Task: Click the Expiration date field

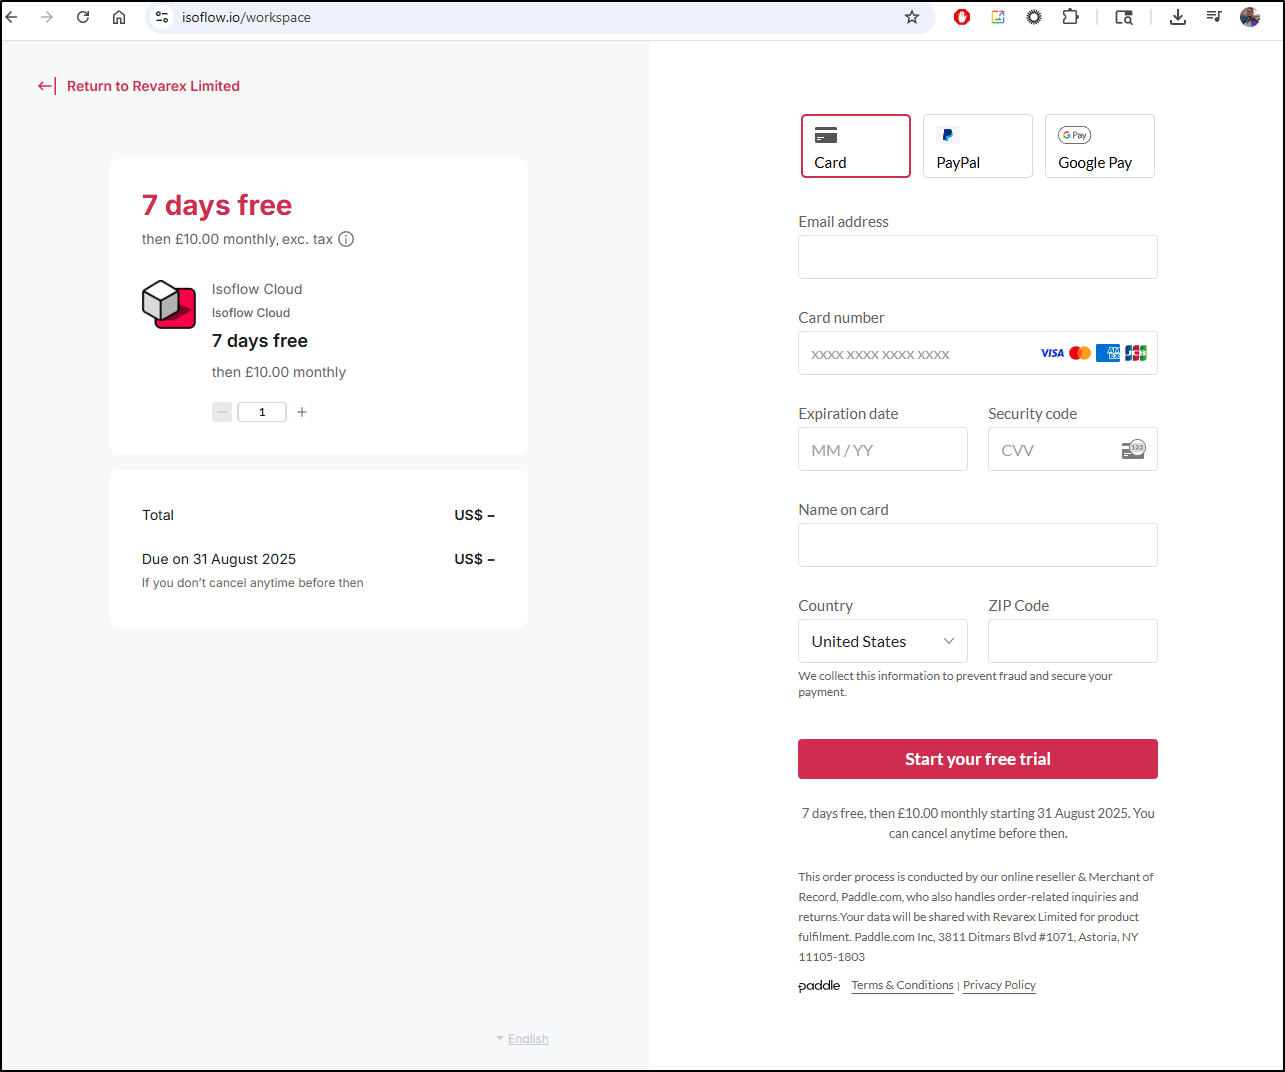Action: click(x=883, y=449)
